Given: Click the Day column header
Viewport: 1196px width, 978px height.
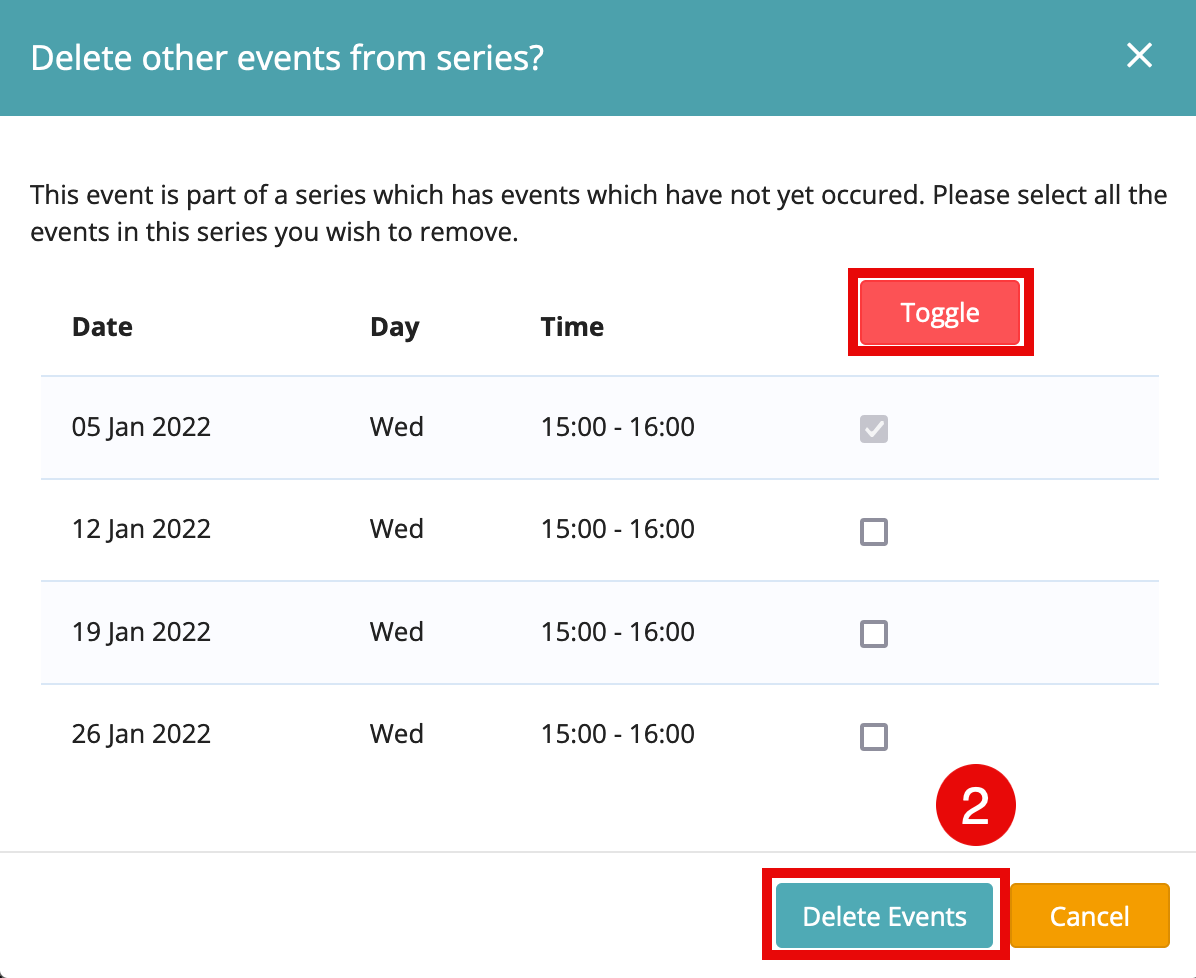Looking at the screenshot, I should pyautogui.click(x=394, y=327).
